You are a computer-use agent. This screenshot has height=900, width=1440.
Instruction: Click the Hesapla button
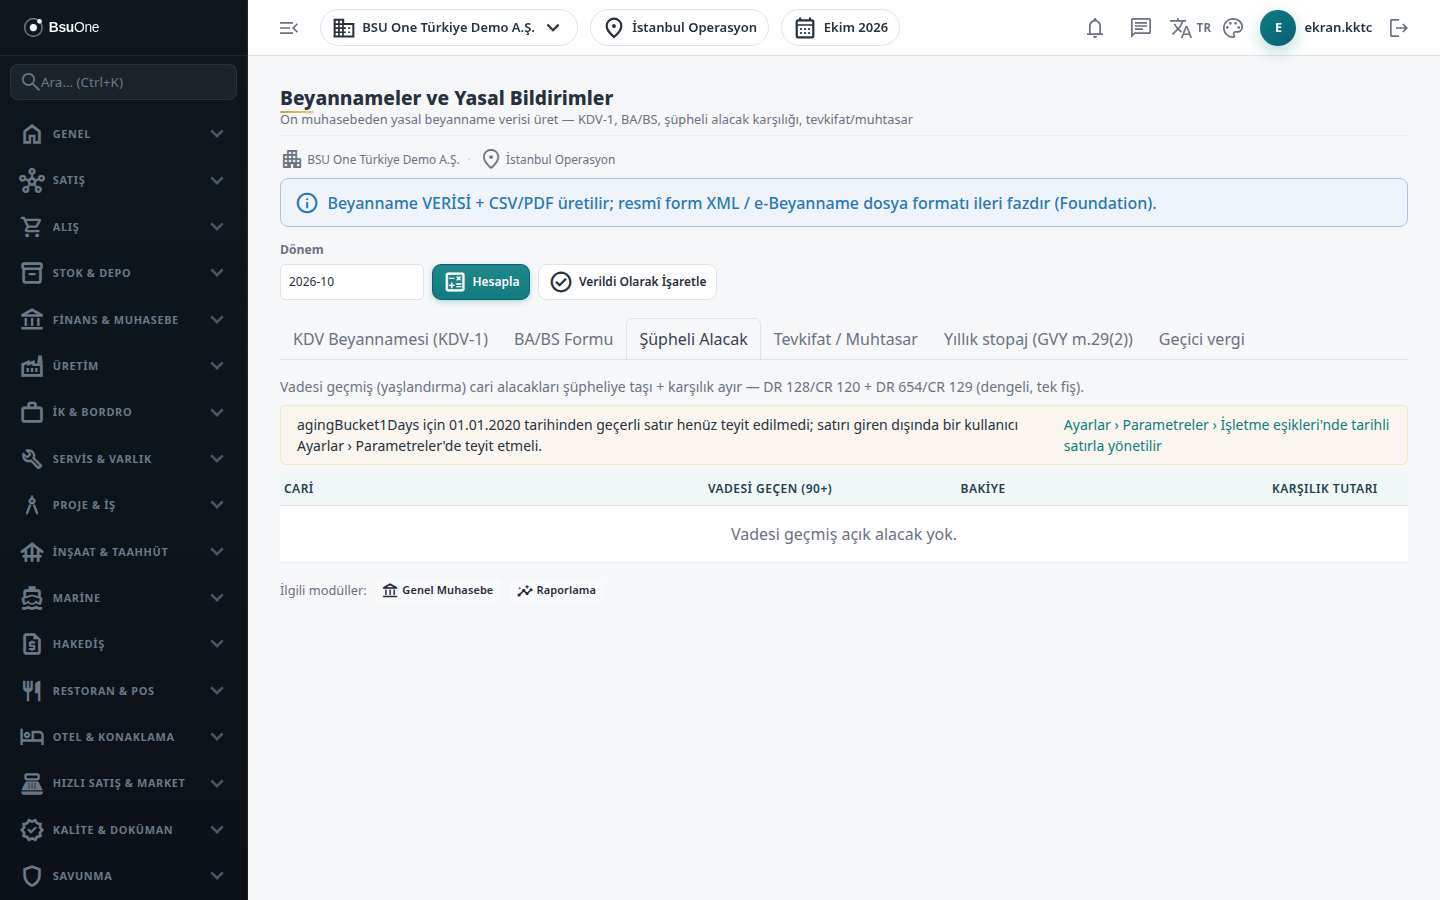pyautogui.click(x=481, y=282)
